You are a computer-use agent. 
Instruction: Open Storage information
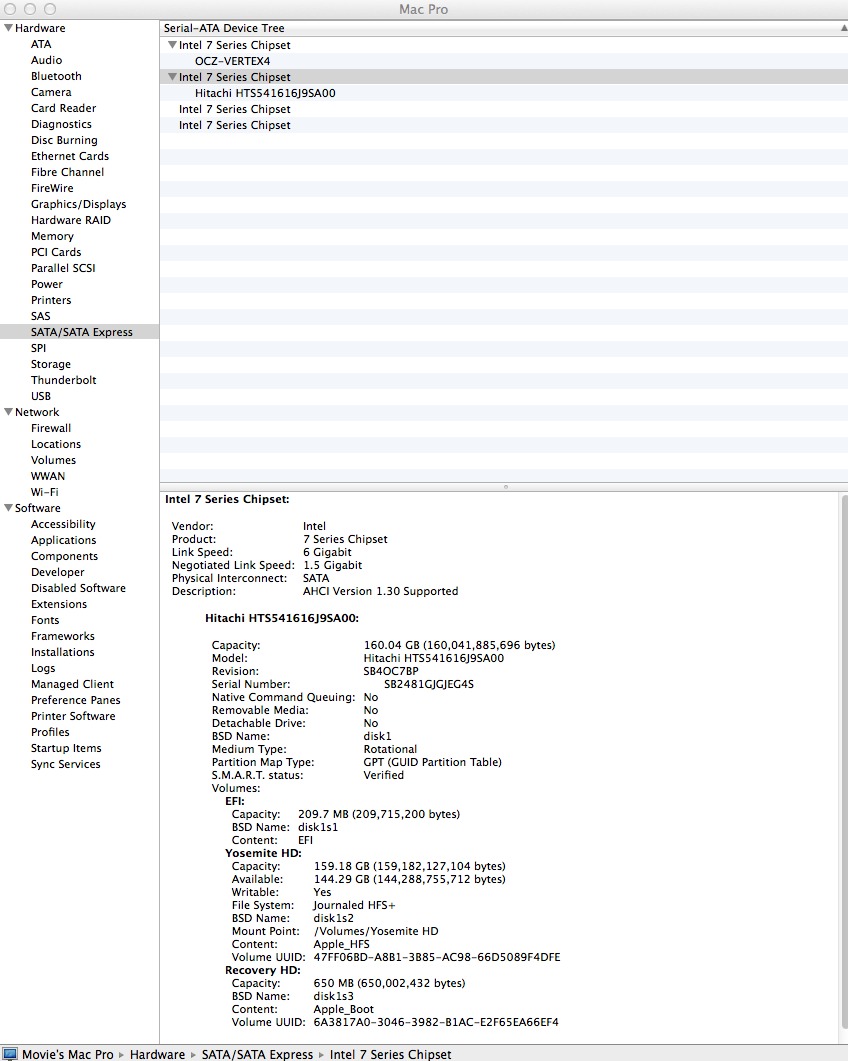coord(51,364)
